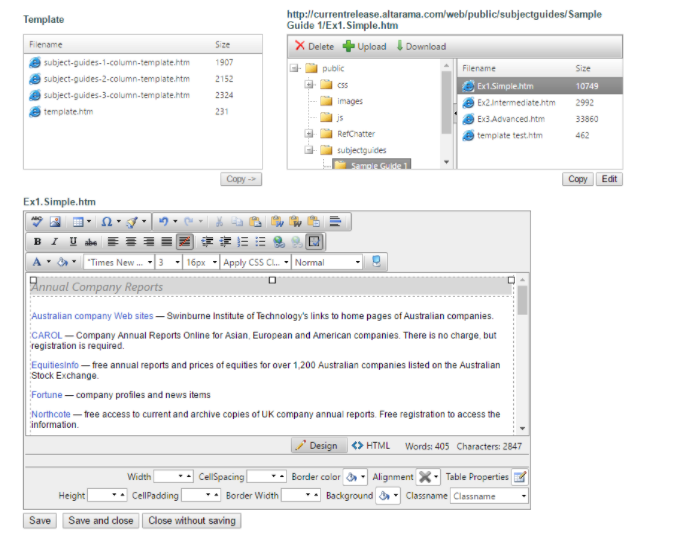Image resolution: width=693 pixels, height=557 pixels.
Task: Toggle underline formatting
Action: coord(73,242)
